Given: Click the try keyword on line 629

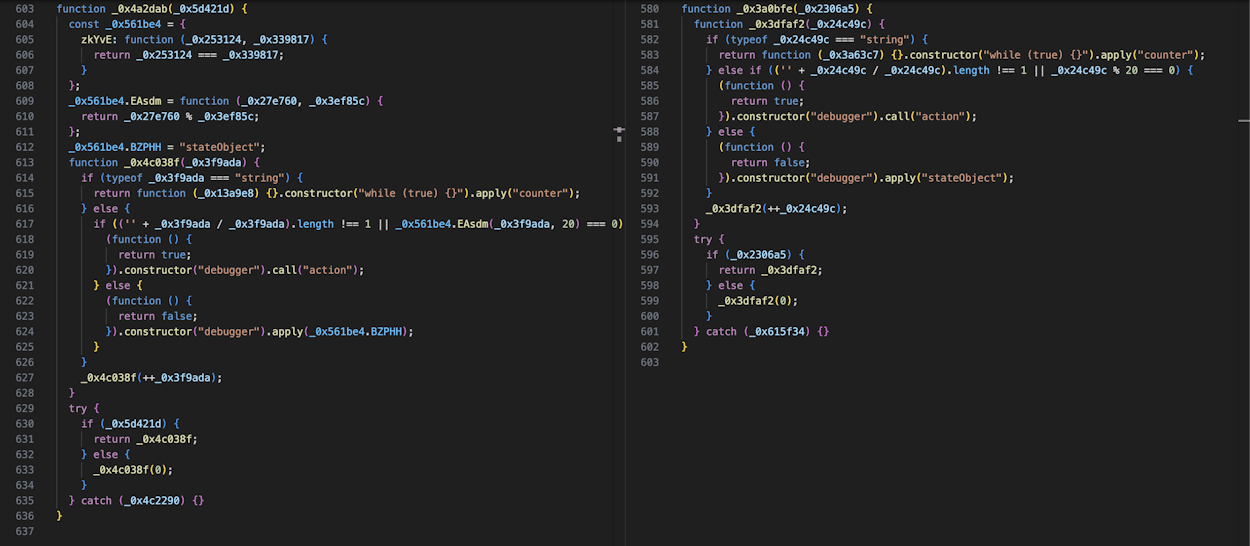Looking at the screenshot, I should [78, 408].
